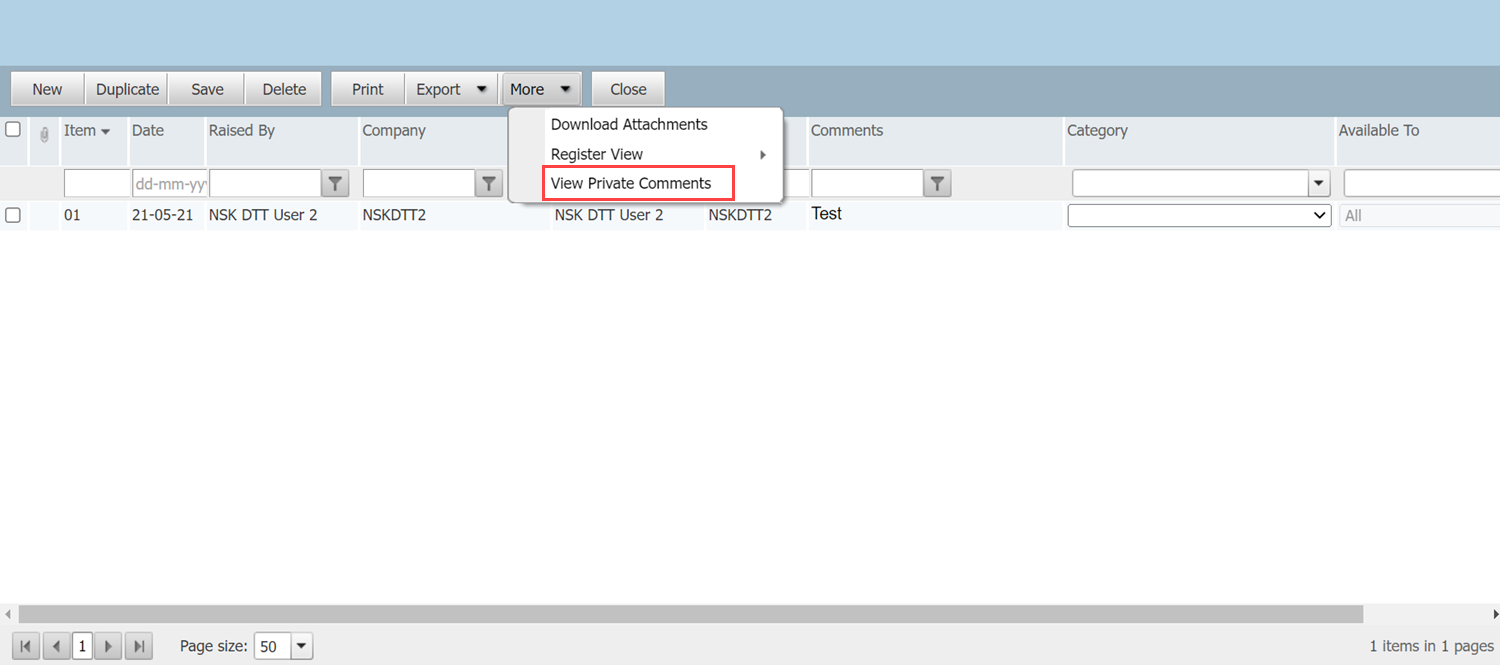Expand the Category filter combo box arrow
The height and width of the screenshot is (665, 1500).
1320,183
